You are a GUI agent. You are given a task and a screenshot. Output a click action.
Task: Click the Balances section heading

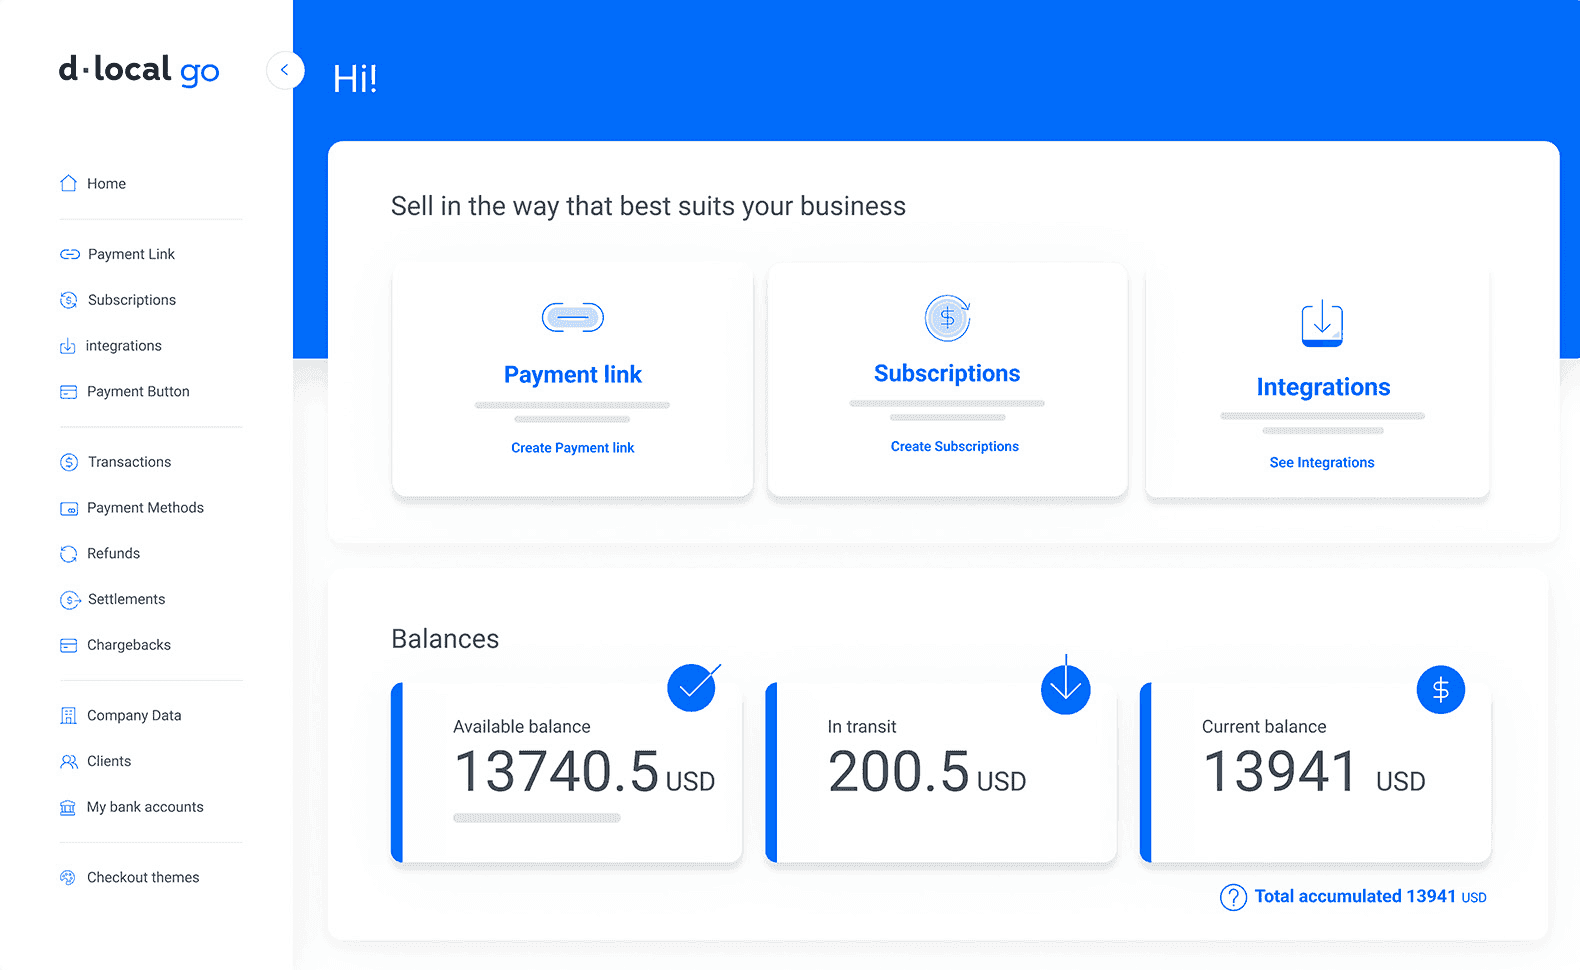(445, 639)
